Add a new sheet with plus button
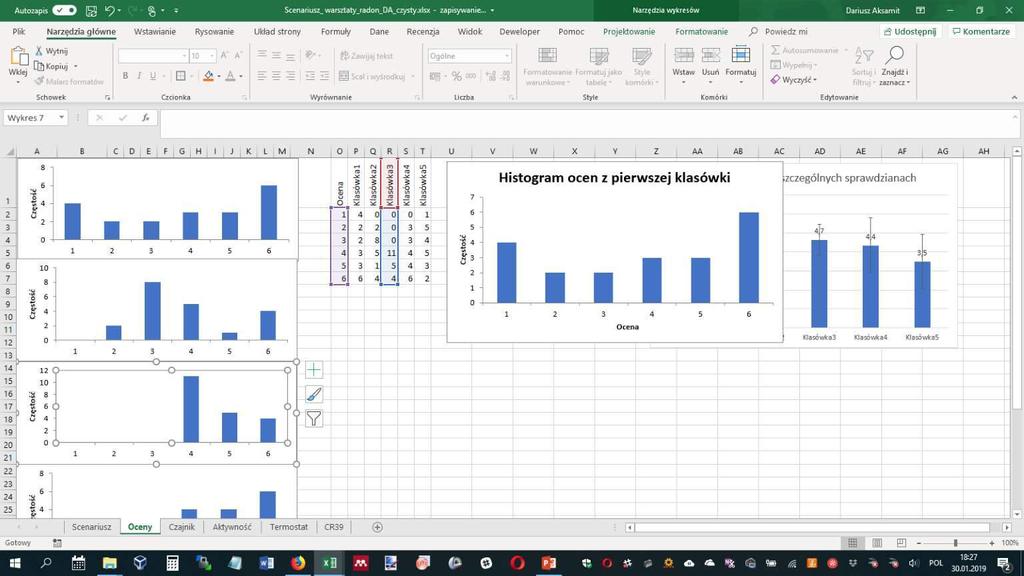Viewport: 1024px width, 576px height. pos(377,527)
